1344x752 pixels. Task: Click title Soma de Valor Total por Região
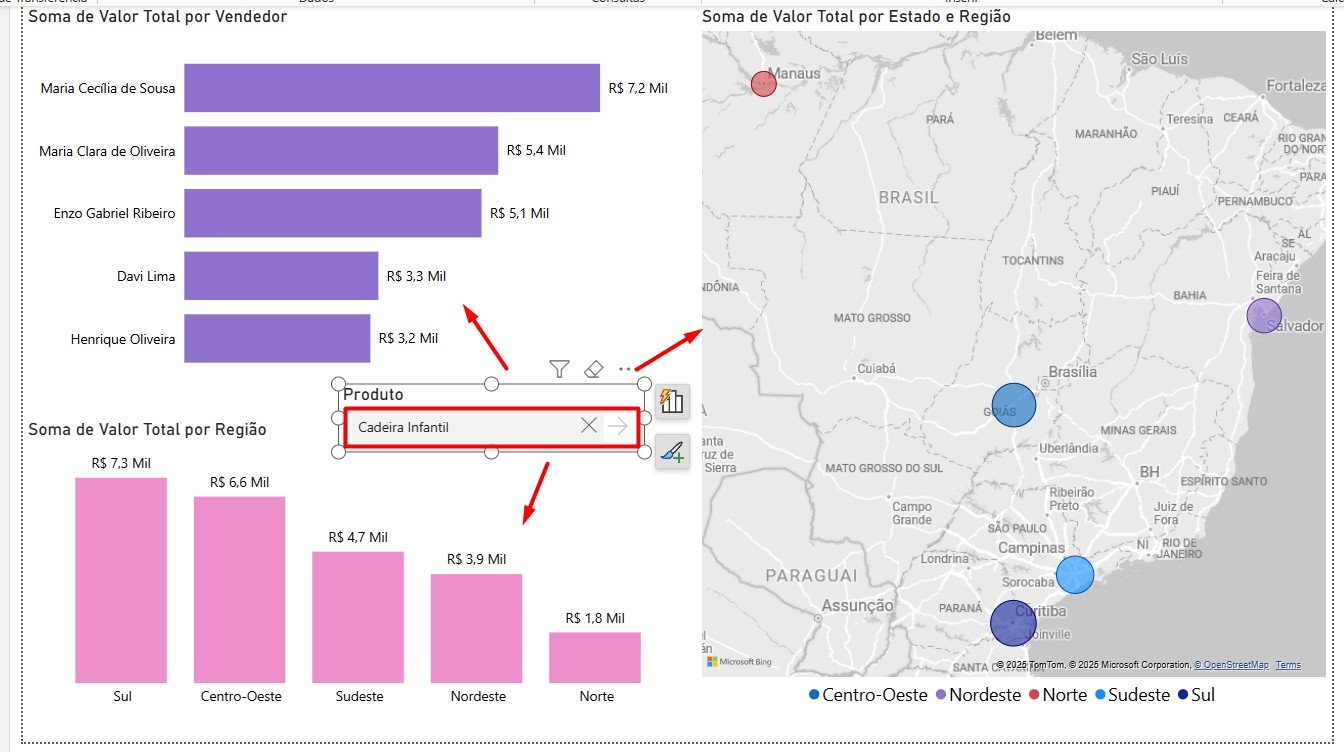click(x=148, y=429)
